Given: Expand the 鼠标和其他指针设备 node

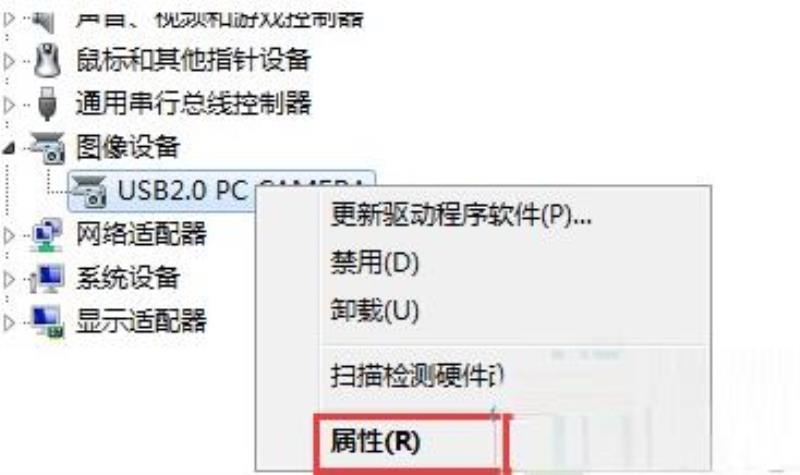Looking at the screenshot, I should (9, 61).
